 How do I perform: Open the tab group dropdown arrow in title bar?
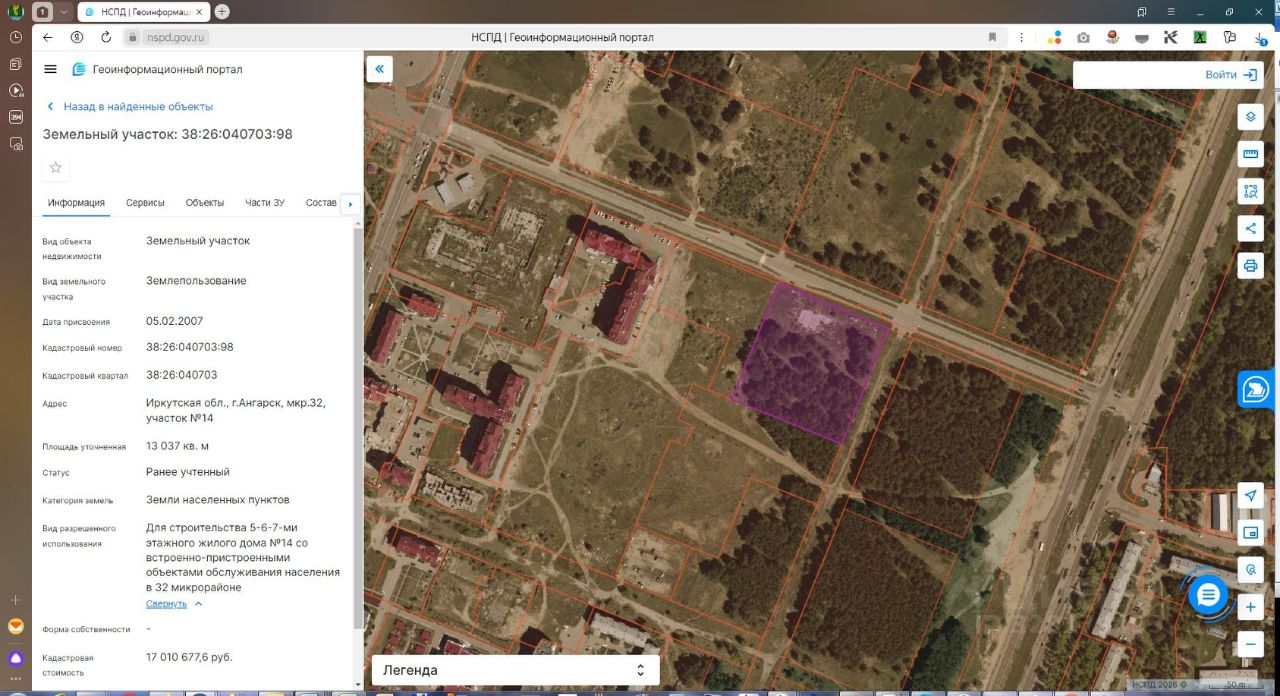pyautogui.click(x=64, y=12)
